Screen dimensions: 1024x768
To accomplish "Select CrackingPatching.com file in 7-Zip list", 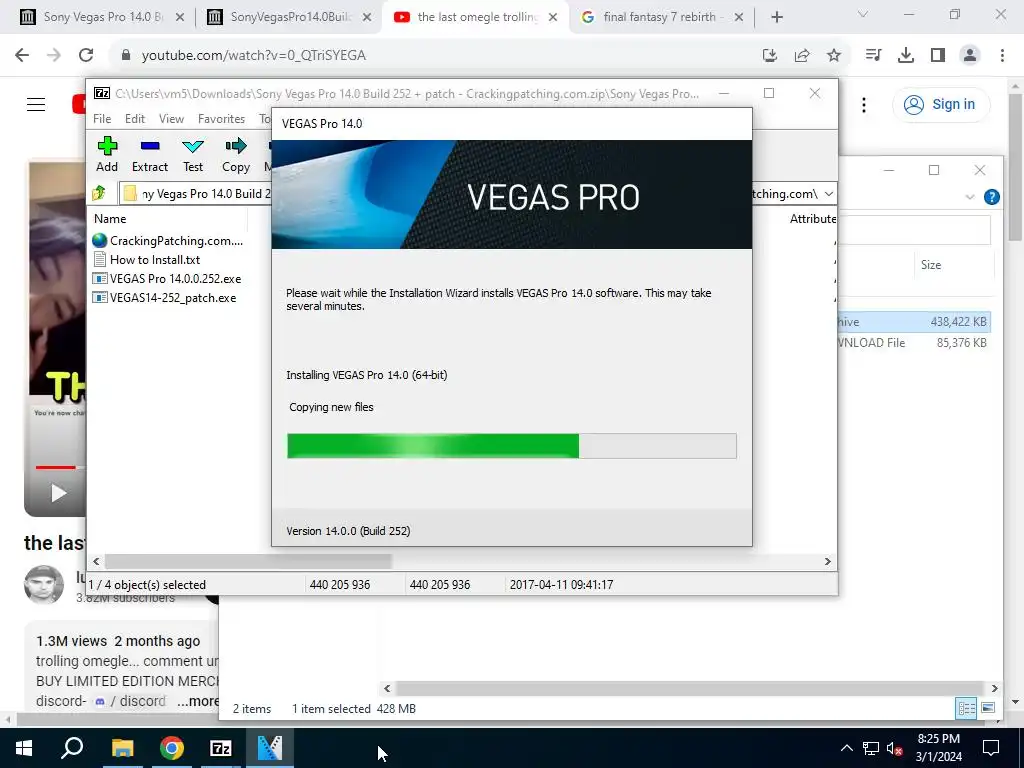I will pyautogui.click(x=168, y=241).
